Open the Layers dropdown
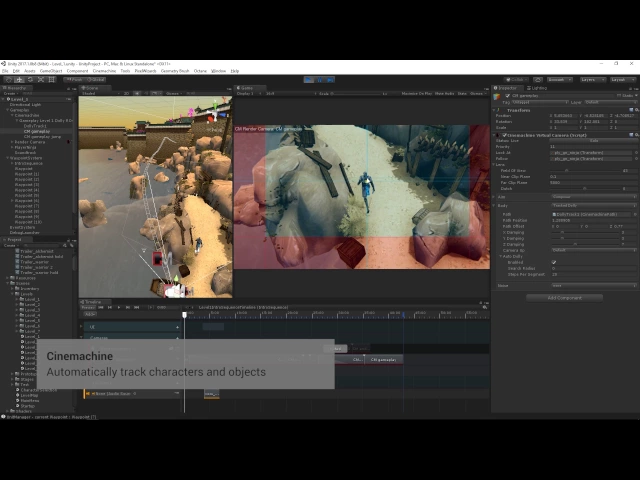Image resolution: width=640 pixels, height=480 pixels. click(591, 80)
